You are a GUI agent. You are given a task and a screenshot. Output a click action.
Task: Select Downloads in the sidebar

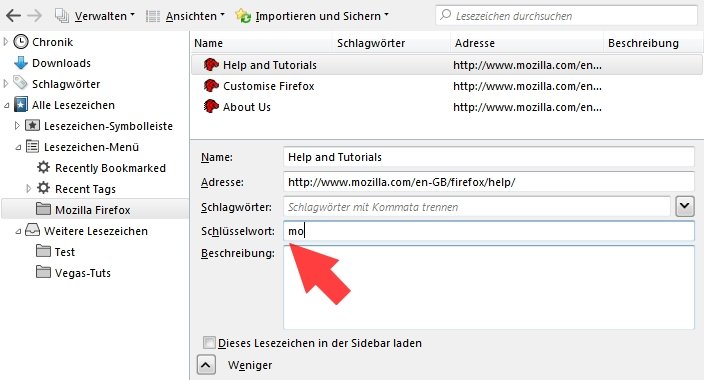point(61,63)
